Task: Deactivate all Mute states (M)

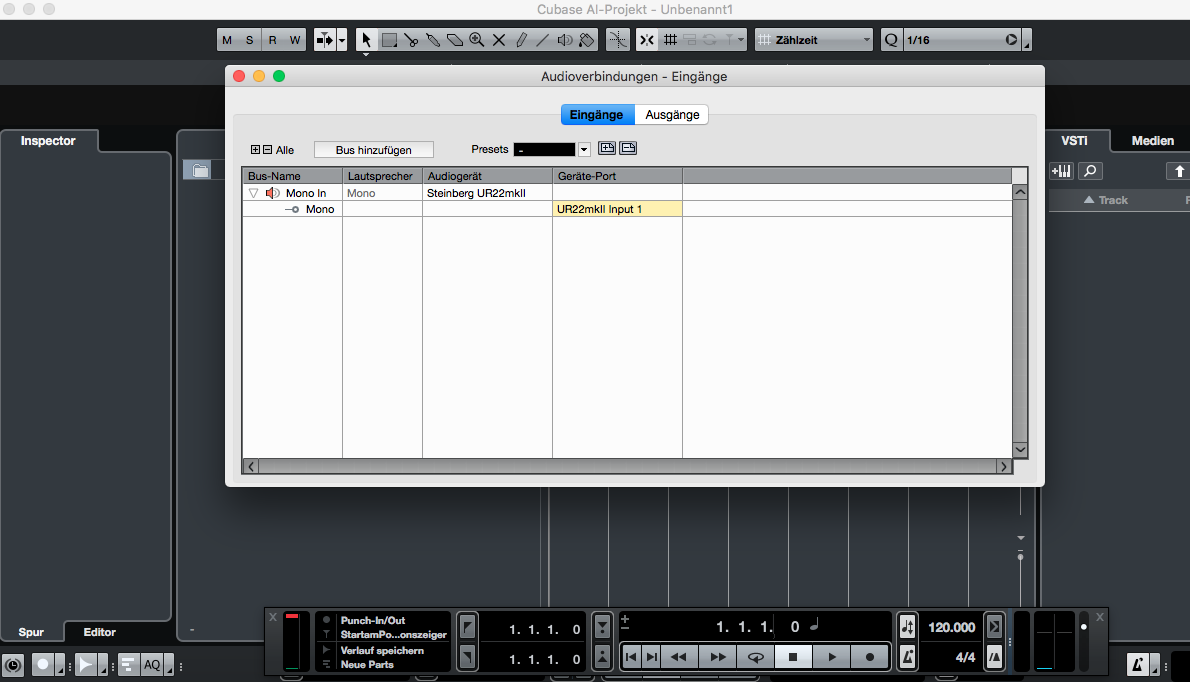Action: (x=227, y=40)
